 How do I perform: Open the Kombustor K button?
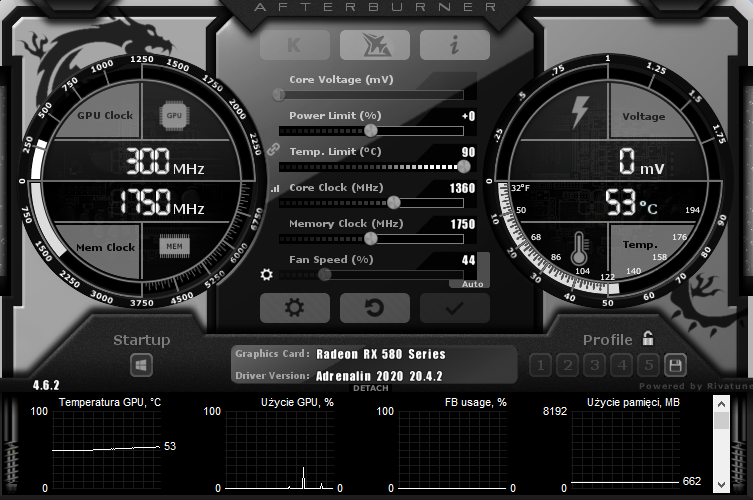pyautogui.click(x=295, y=45)
